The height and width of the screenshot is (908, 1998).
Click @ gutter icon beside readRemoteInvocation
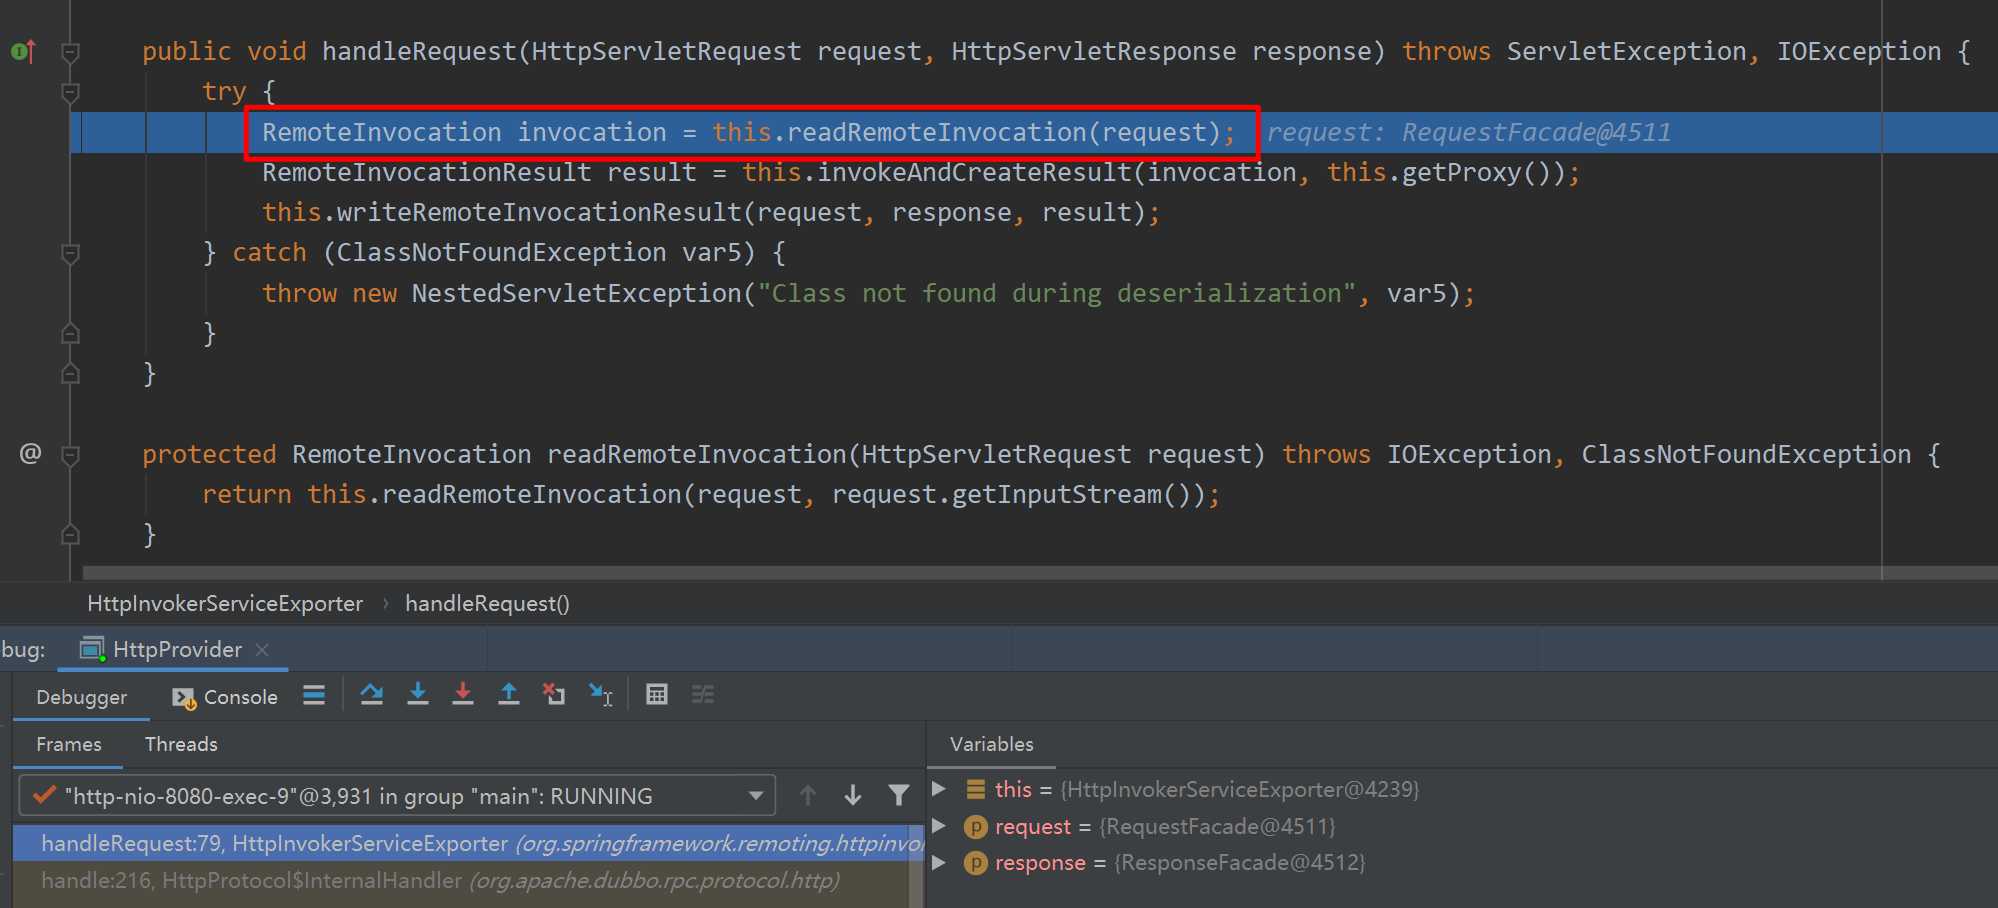(31, 454)
